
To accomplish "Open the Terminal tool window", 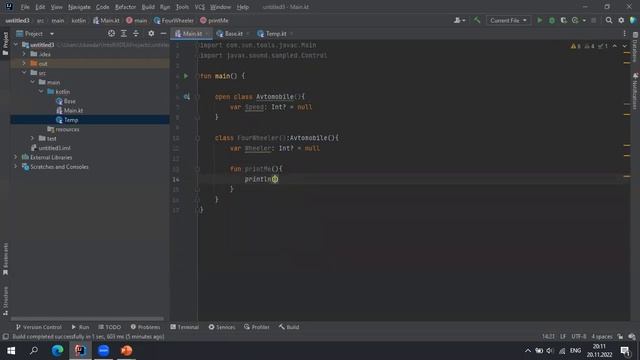I will [184, 327].
